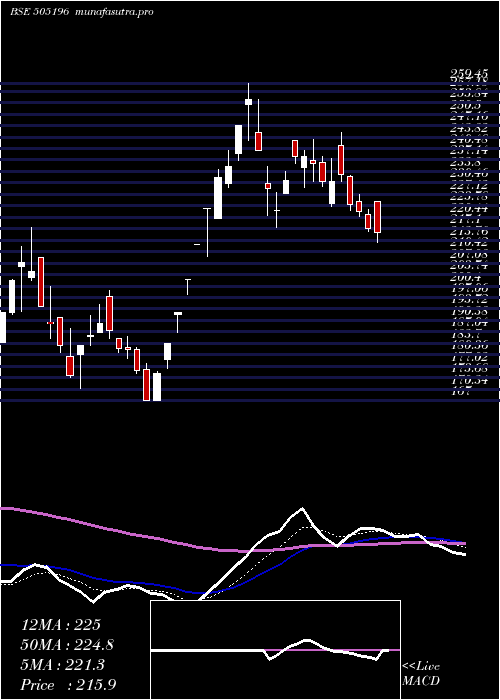The image size is (500, 700).
Task: Click the 183.7 price axis label
Action: point(466,334)
